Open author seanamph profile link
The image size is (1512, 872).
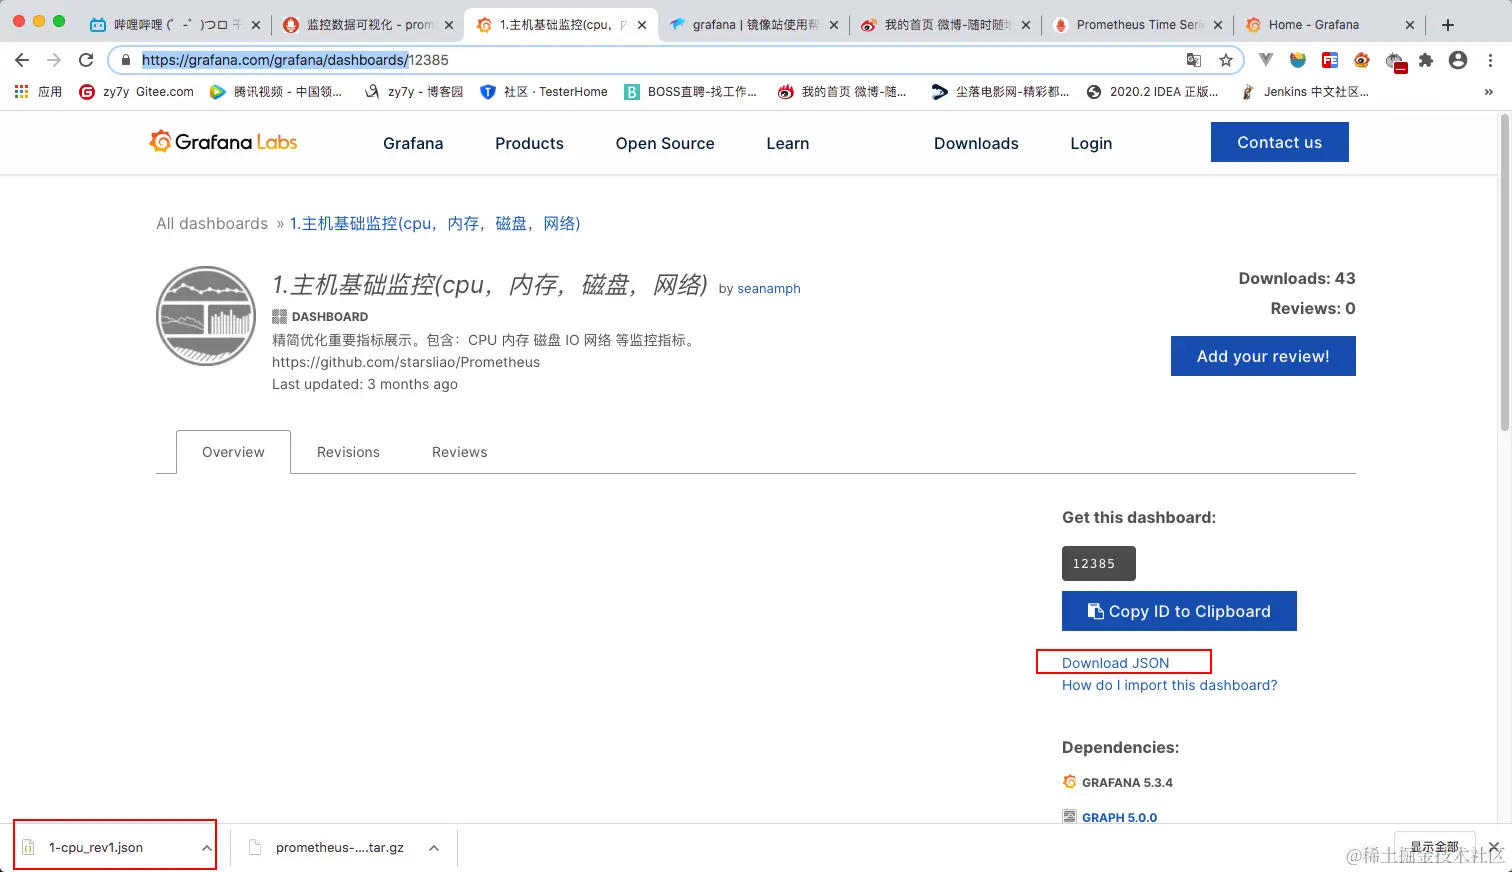coord(768,288)
